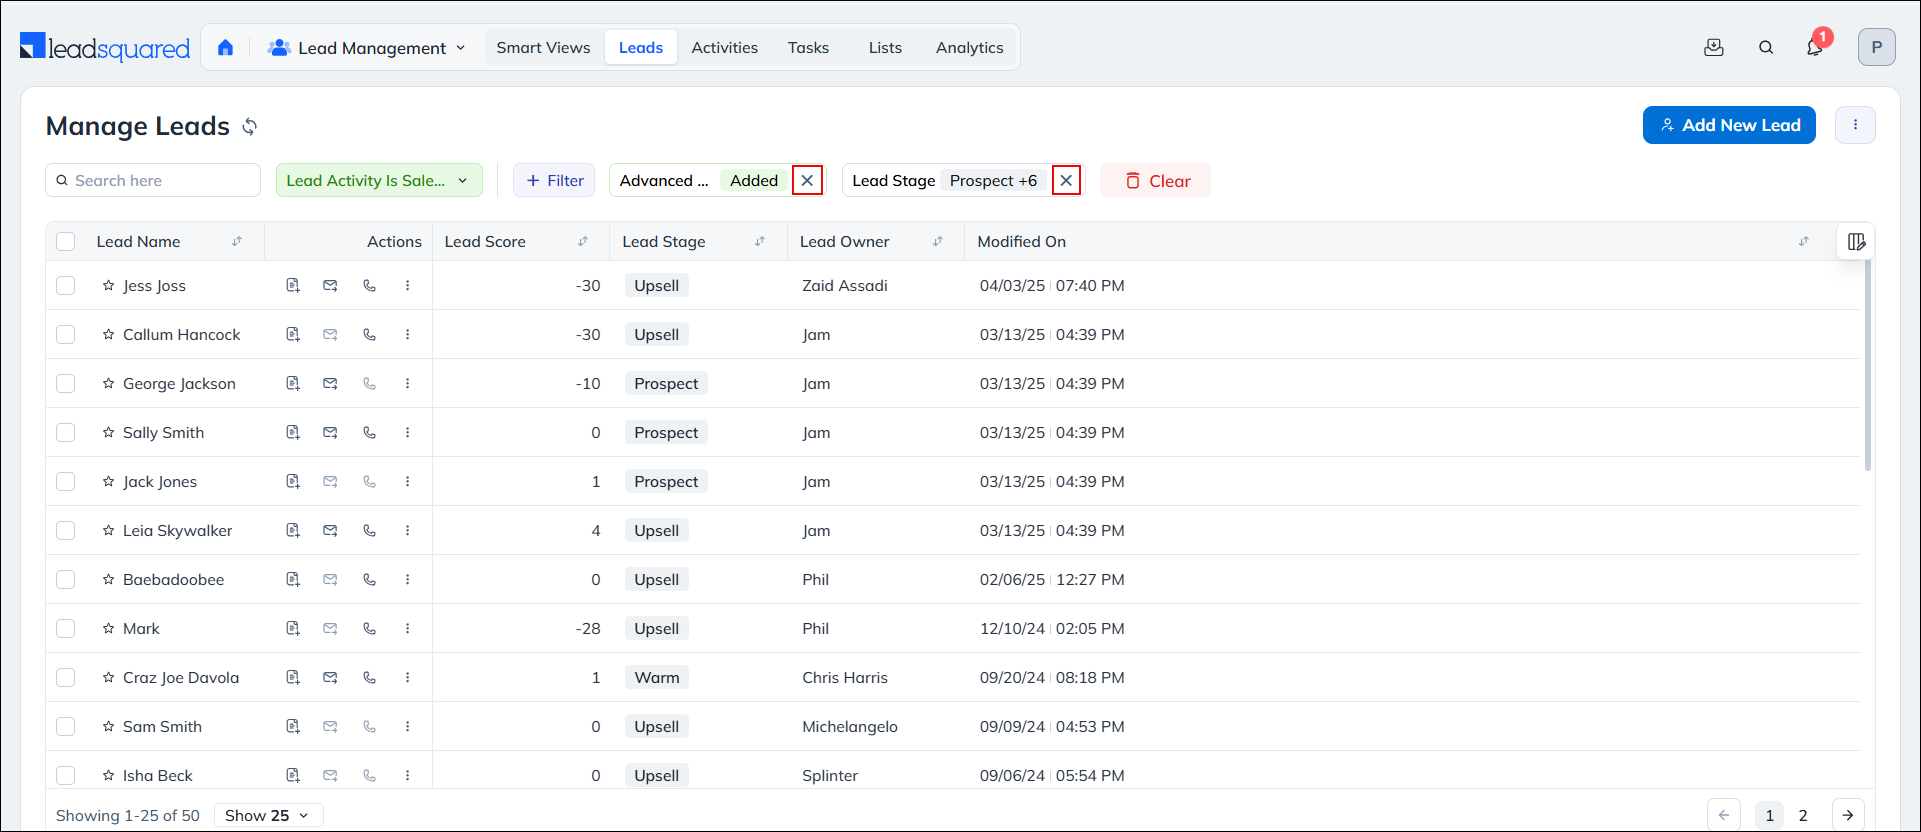Star the George Jackson lead
The width and height of the screenshot is (1921, 832).
pos(108,384)
